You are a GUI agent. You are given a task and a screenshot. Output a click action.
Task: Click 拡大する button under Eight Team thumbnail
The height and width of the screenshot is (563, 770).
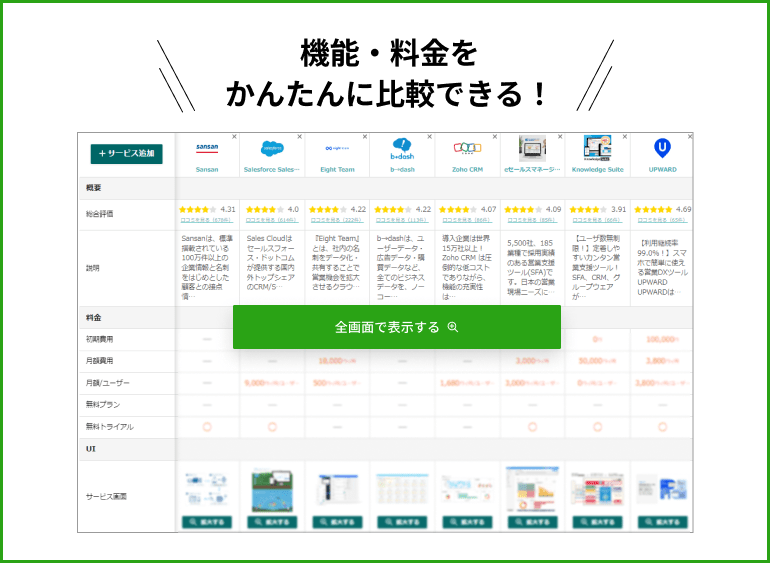337,522
